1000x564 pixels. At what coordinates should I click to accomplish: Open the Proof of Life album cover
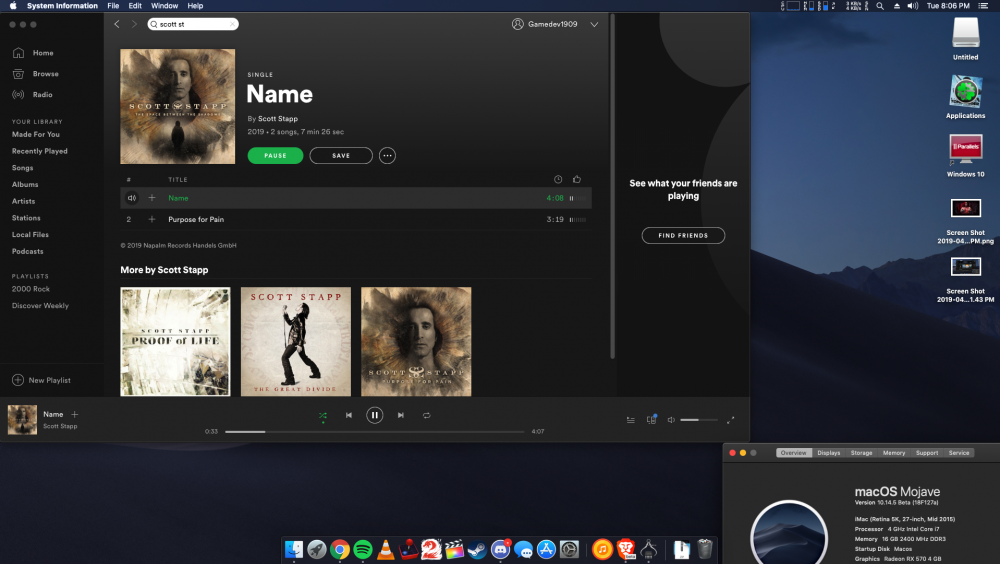[x=175, y=341]
